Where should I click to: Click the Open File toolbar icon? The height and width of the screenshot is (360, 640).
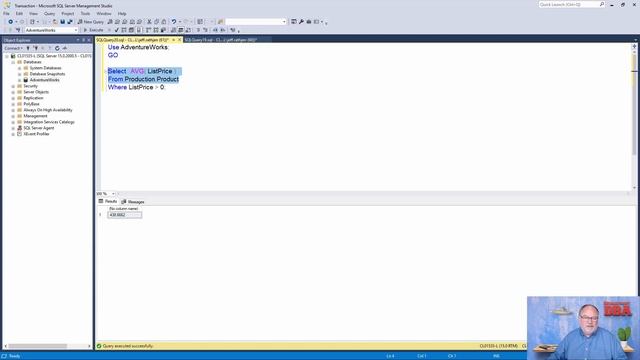55,22
